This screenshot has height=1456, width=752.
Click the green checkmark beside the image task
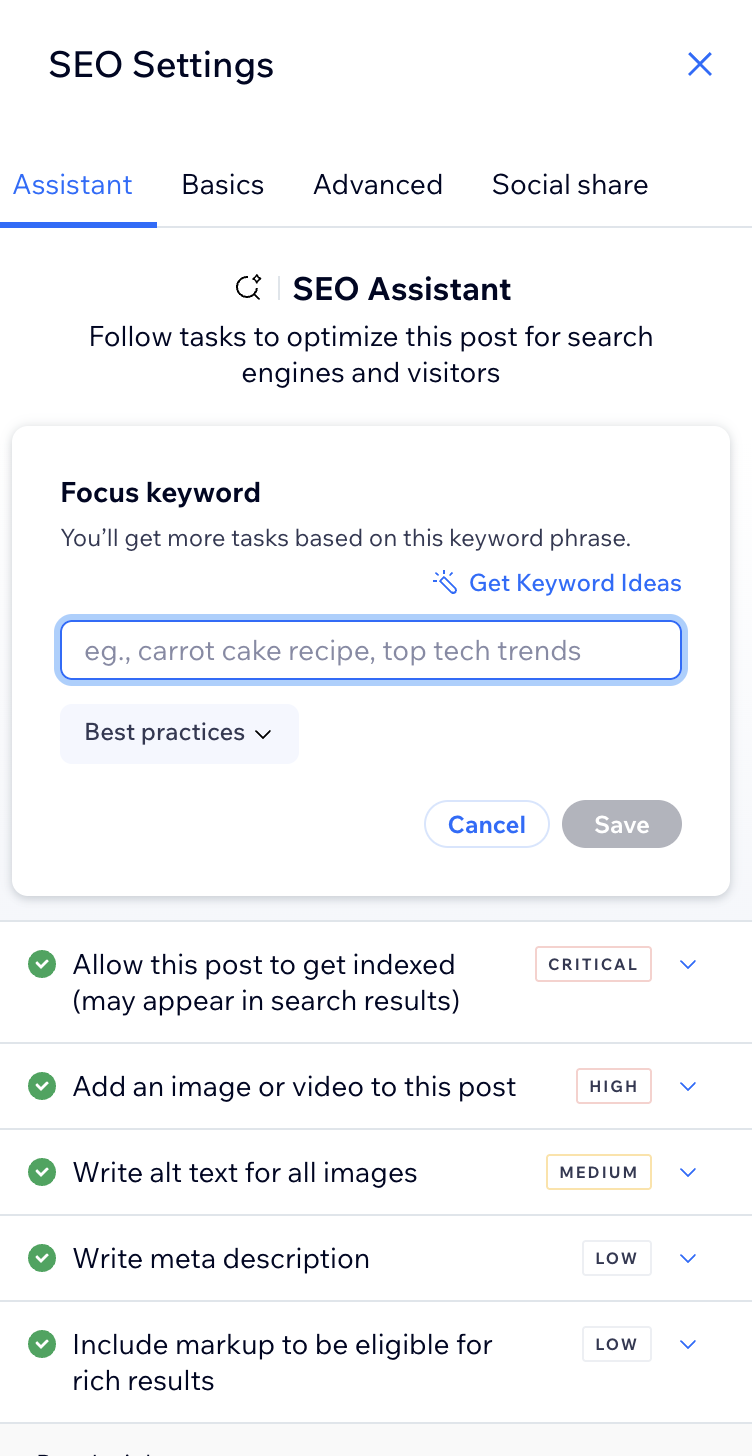click(42, 1086)
